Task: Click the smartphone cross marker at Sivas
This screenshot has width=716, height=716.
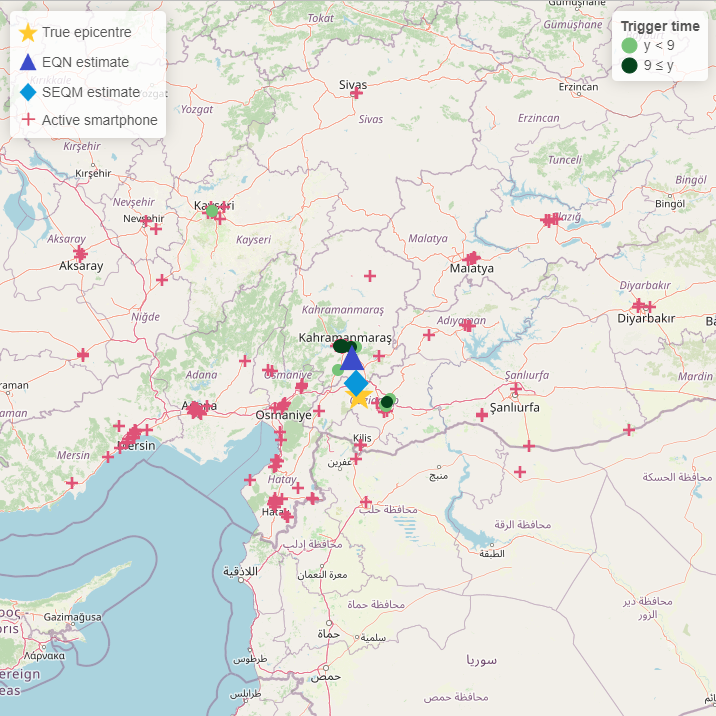Action: tap(356, 93)
